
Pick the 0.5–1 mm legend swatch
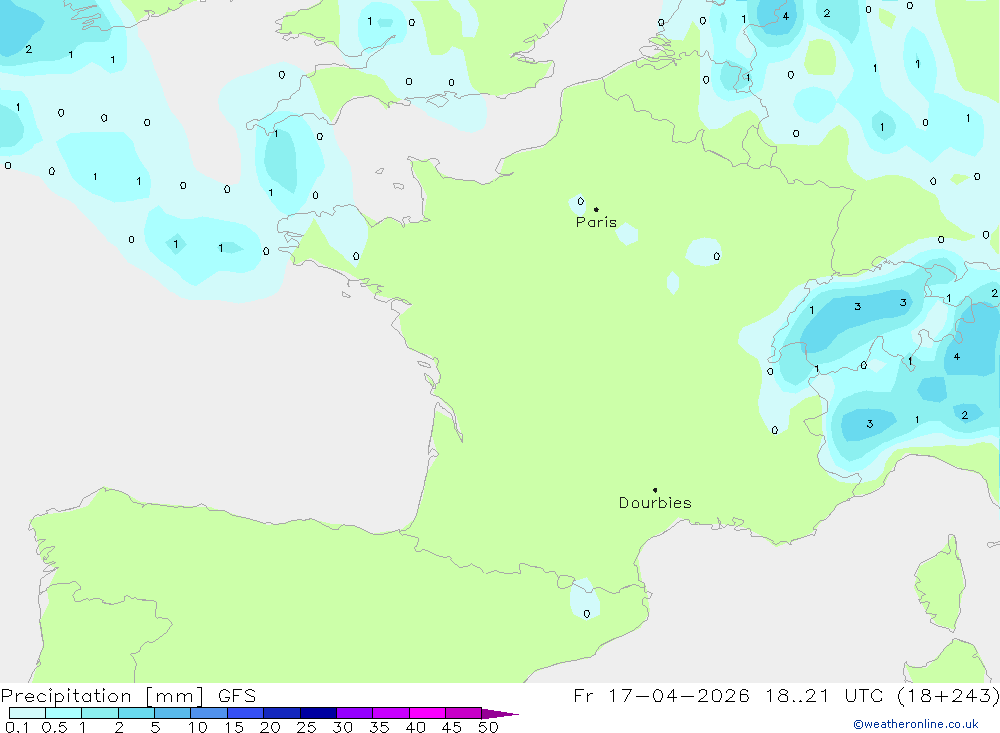click(63, 713)
